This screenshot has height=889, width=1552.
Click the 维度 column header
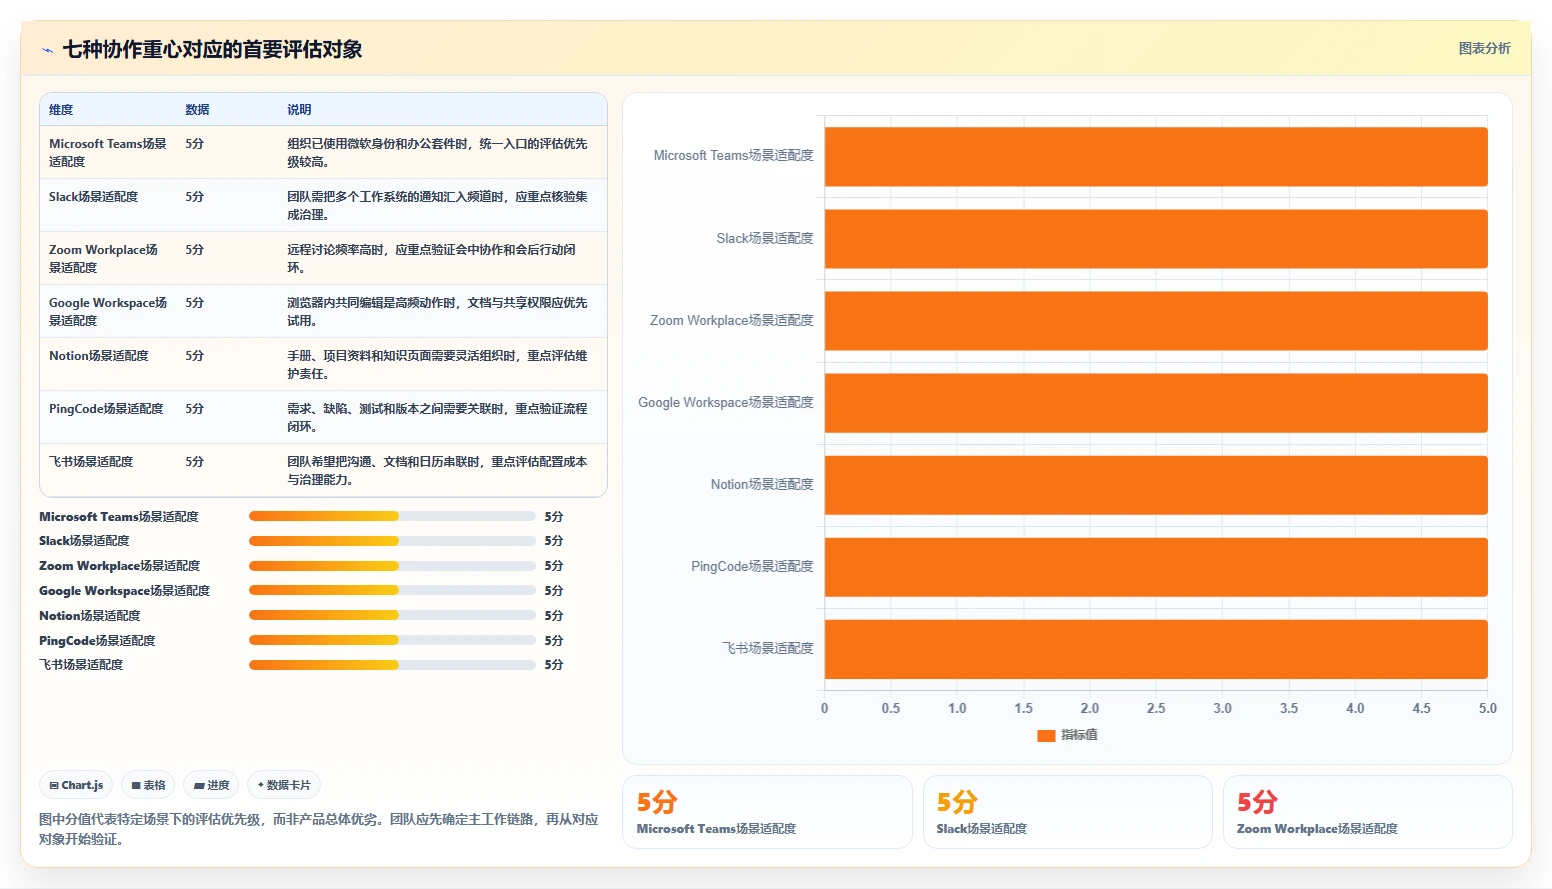coord(61,110)
